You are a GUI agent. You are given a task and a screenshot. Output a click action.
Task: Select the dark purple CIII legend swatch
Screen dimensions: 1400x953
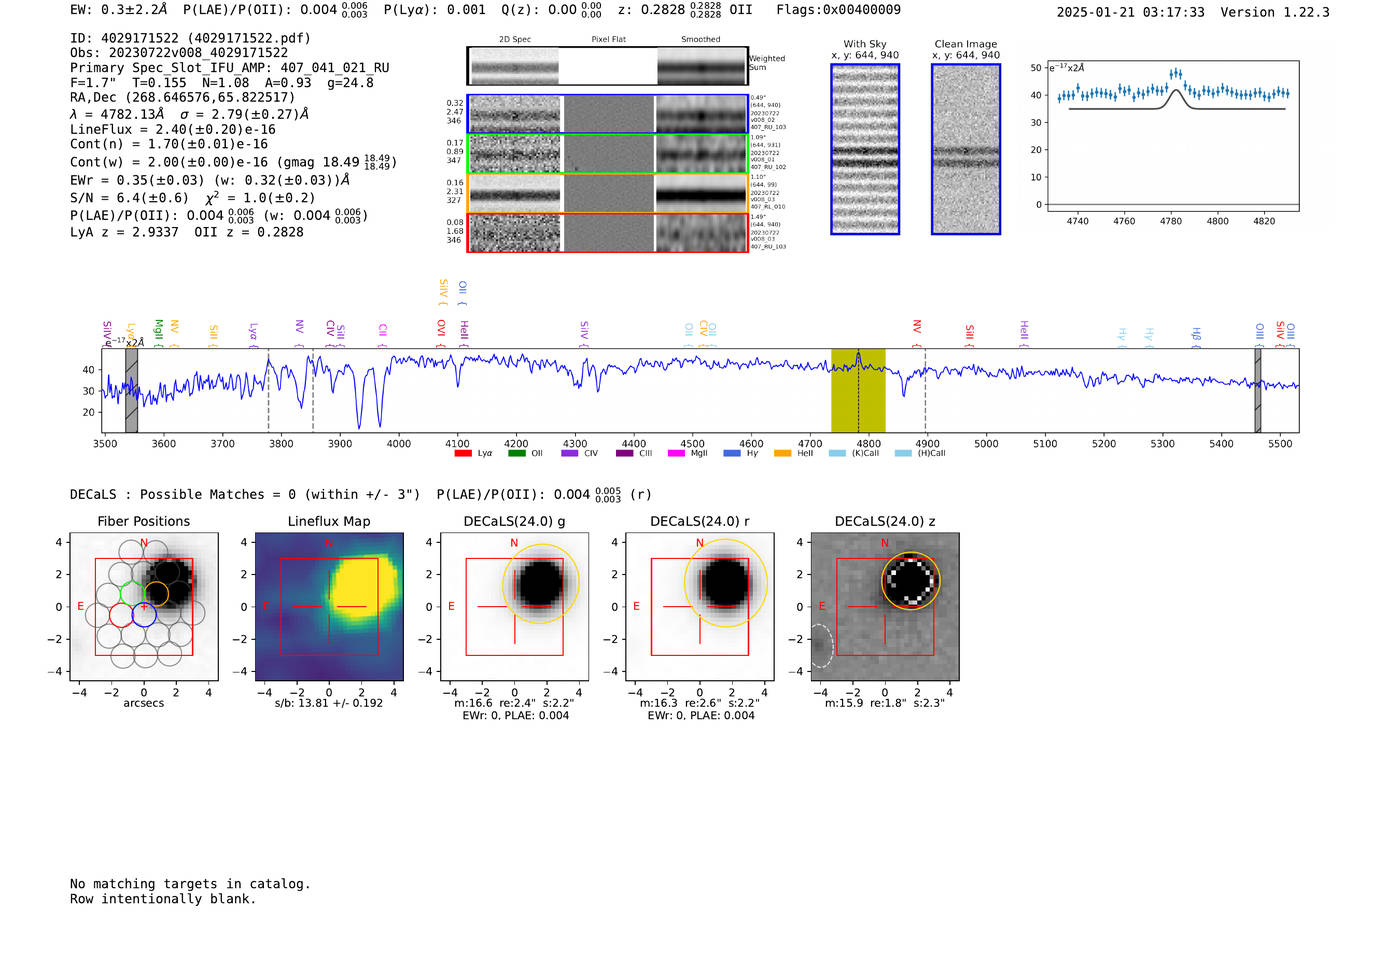click(x=625, y=454)
